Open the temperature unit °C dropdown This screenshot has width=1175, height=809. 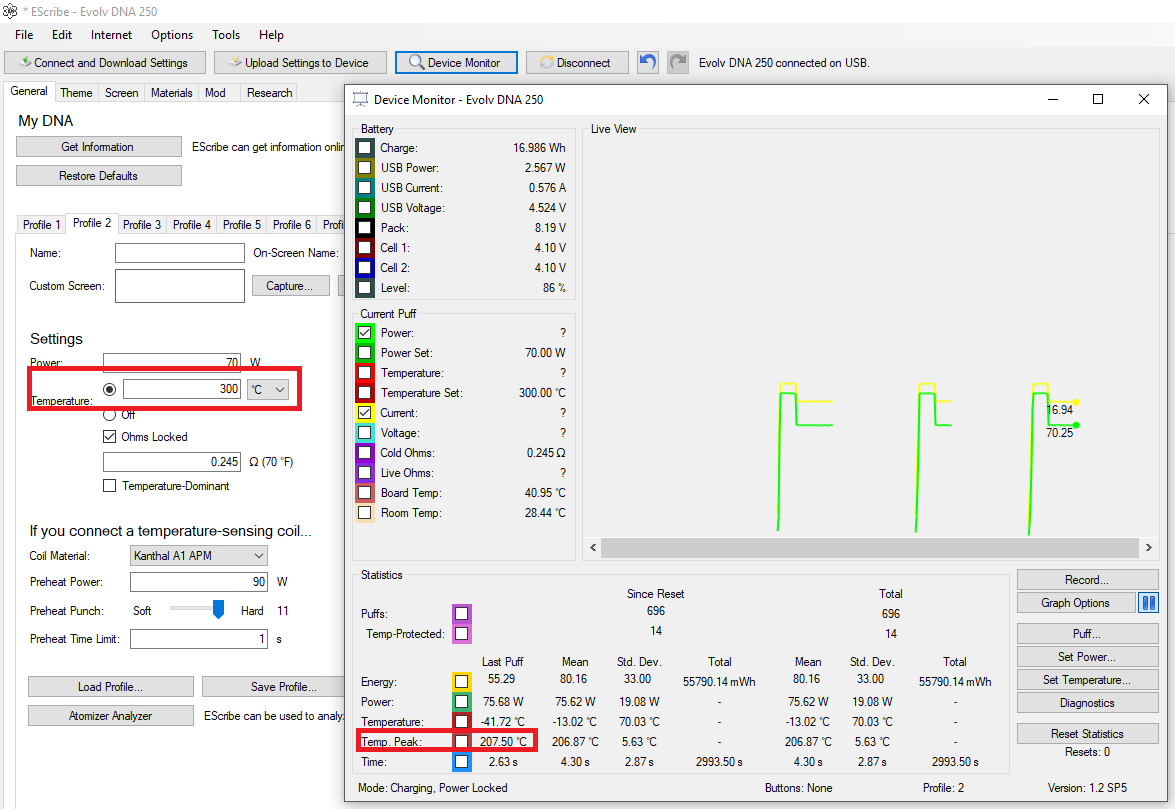(x=268, y=390)
